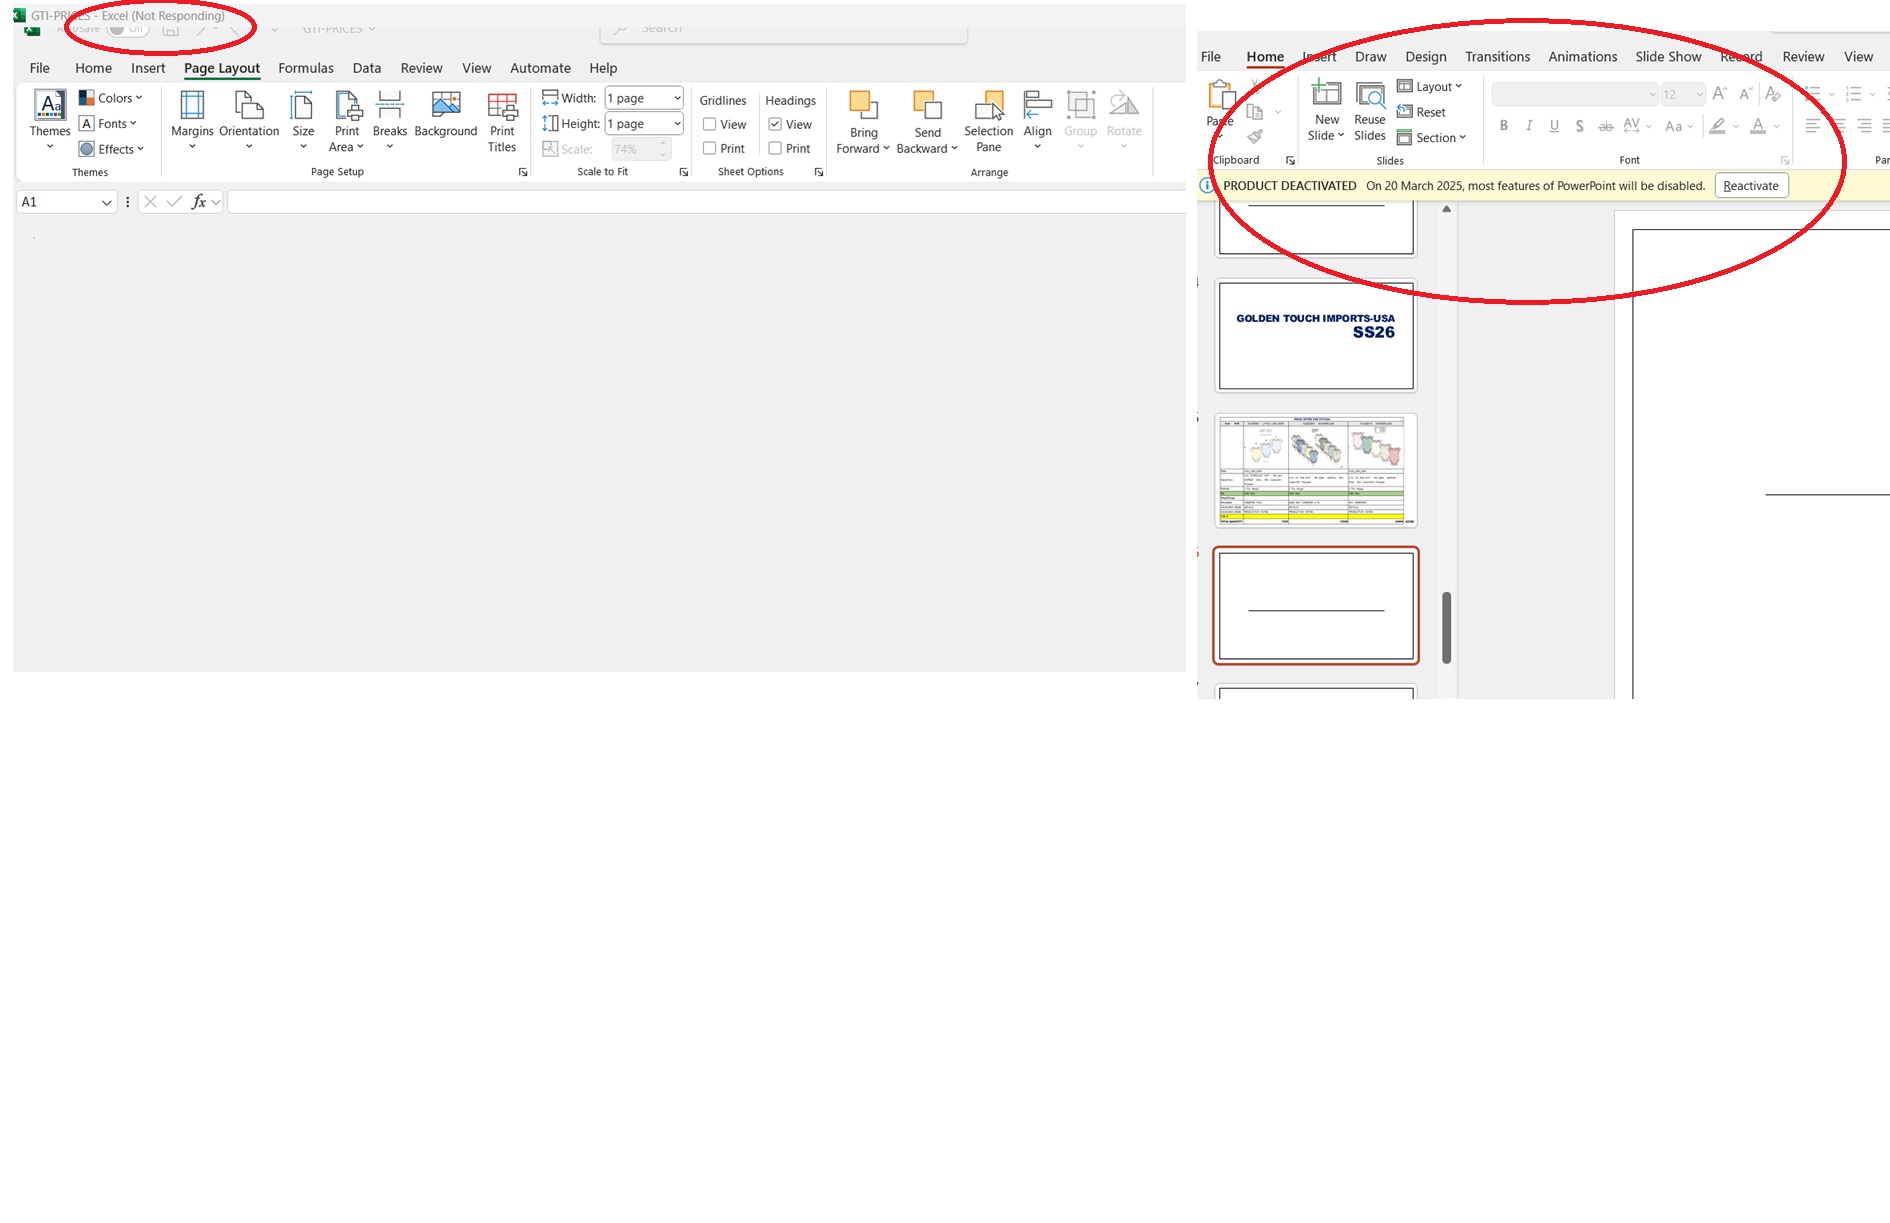Switch to the Formulas tab in Excel
This screenshot has width=1890, height=1223.
click(305, 68)
